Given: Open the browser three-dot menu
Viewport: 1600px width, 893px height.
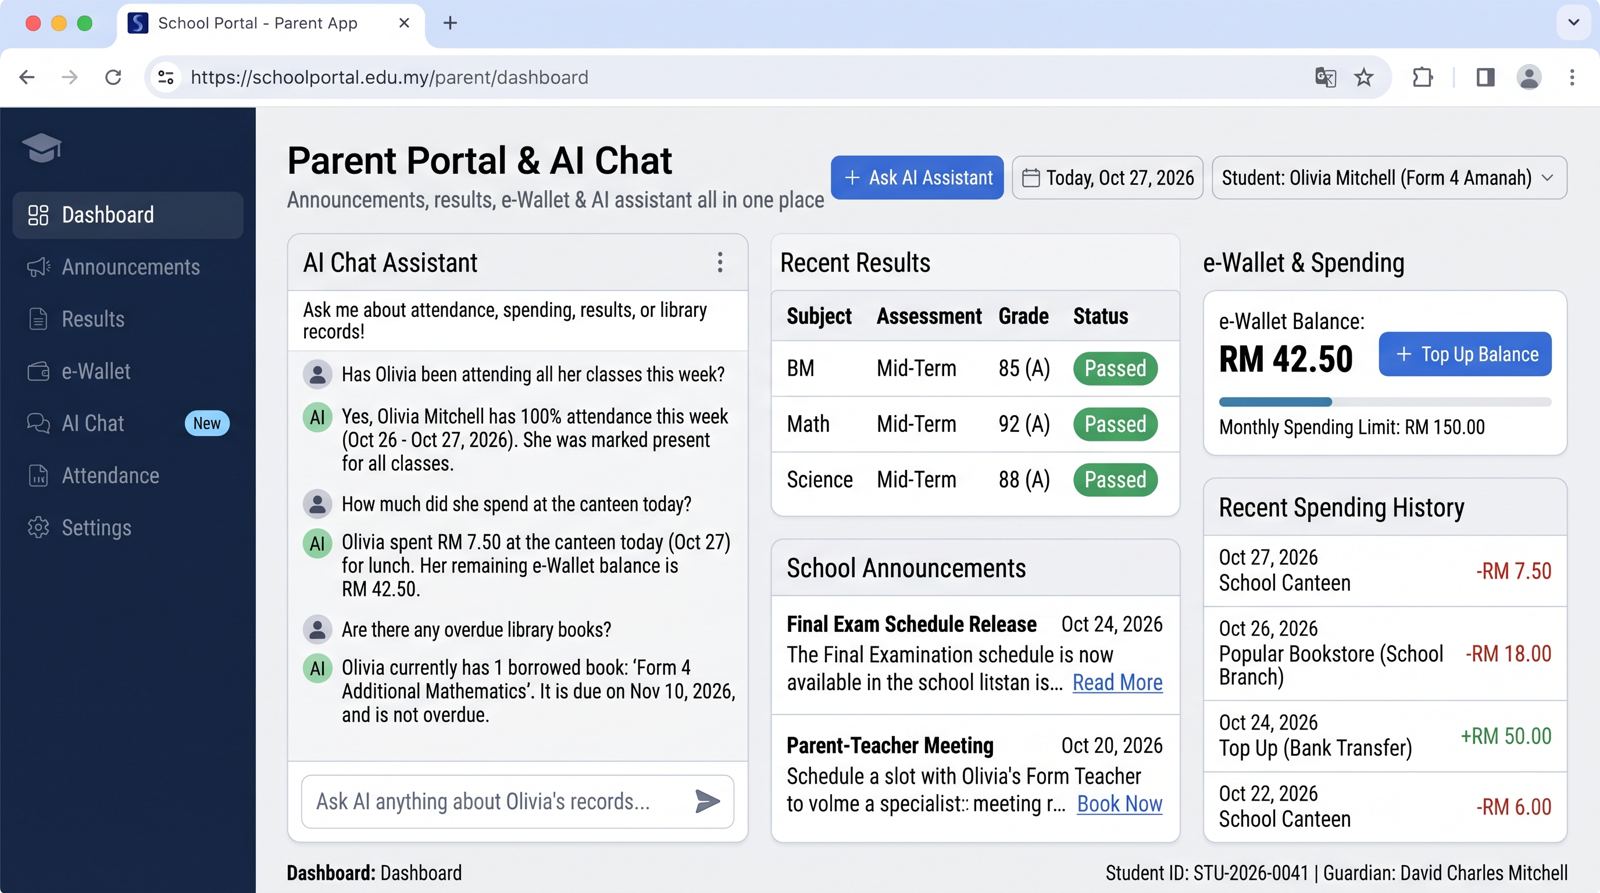Looking at the screenshot, I should pyautogui.click(x=1572, y=77).
